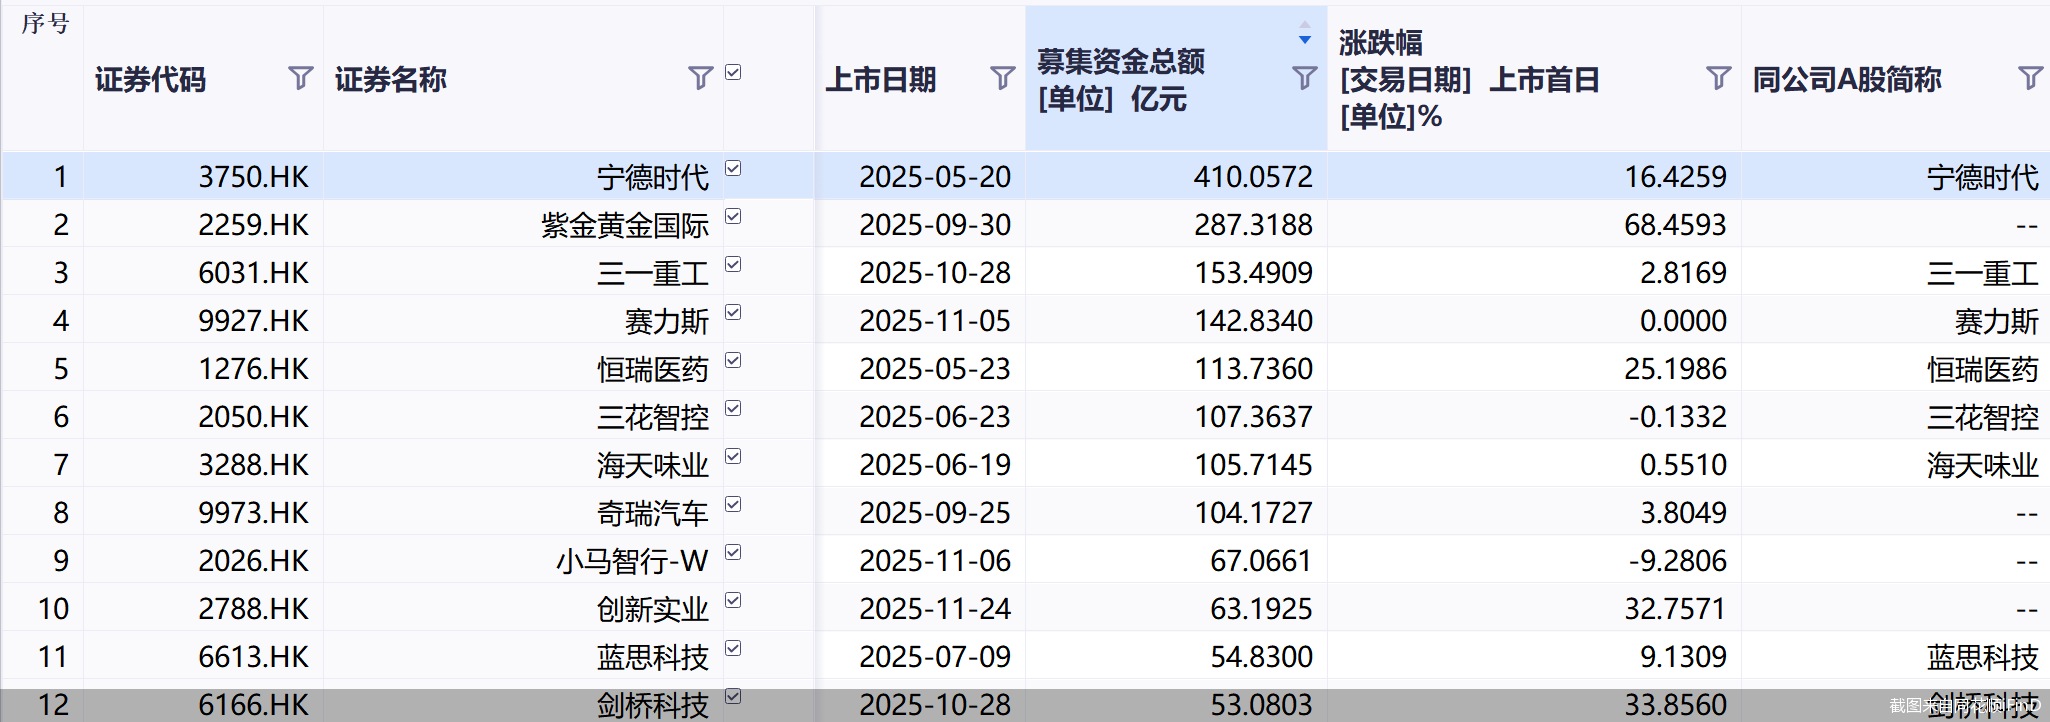Click funds raised value 287.3188
The width and height of the screenshot is (2050, 722).
pyautogui.click(x=1253, y=225)
